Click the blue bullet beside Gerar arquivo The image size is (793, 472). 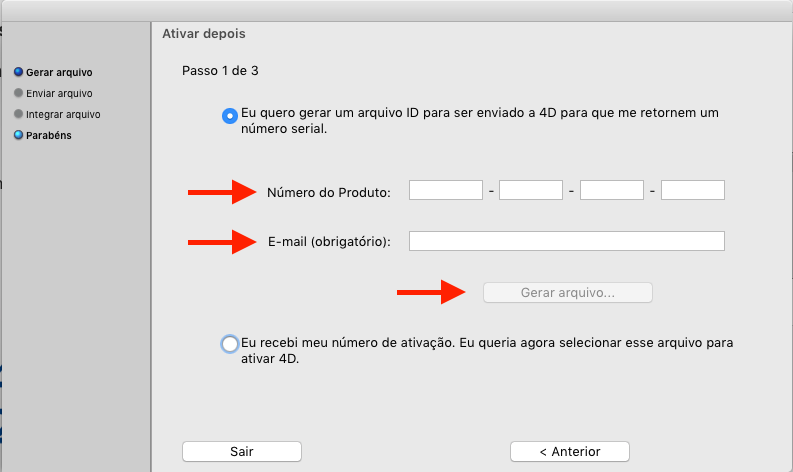pos(18,72)
